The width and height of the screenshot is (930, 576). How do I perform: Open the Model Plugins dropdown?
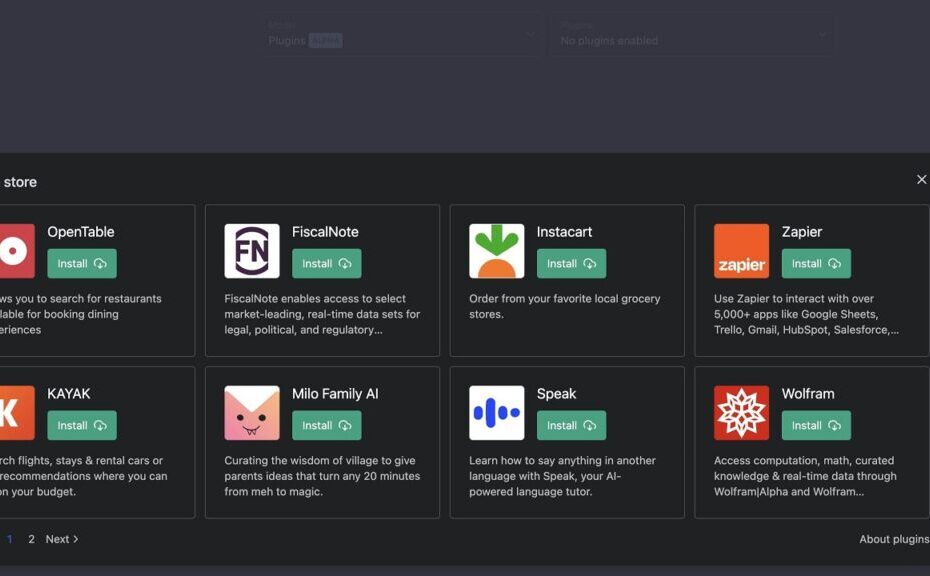point(401,34)
